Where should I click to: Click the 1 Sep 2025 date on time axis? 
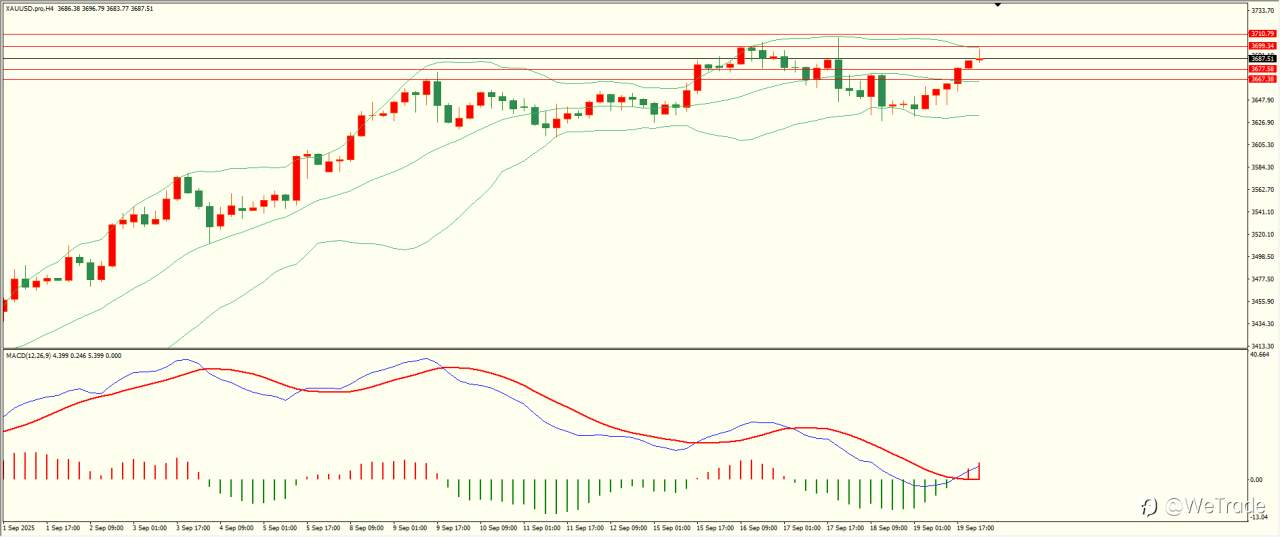(x=19, y=526)
